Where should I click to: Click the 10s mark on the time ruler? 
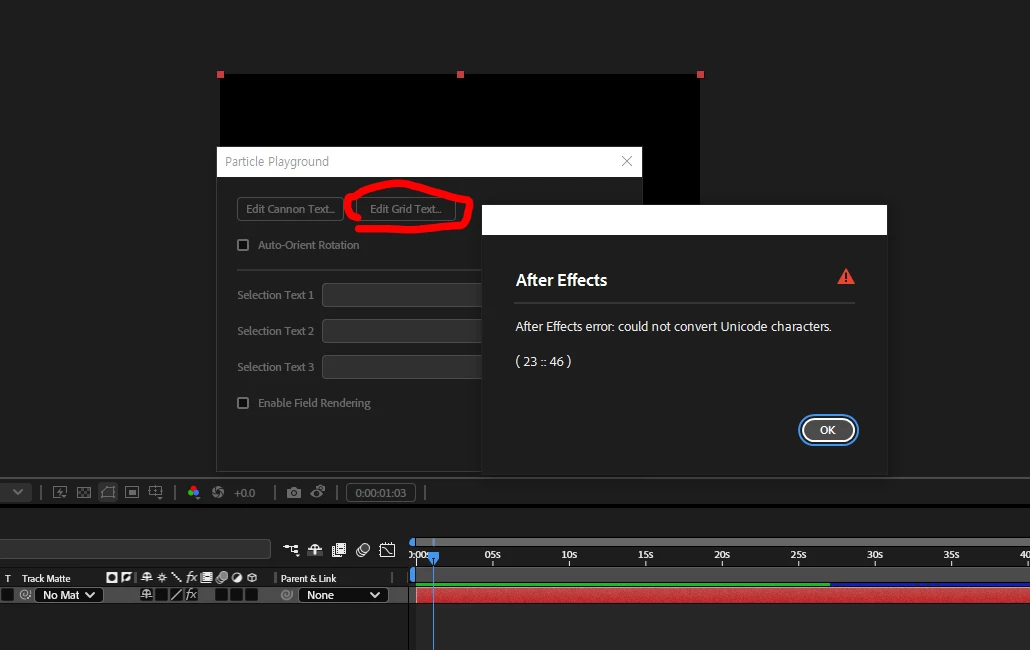[569, 555]
